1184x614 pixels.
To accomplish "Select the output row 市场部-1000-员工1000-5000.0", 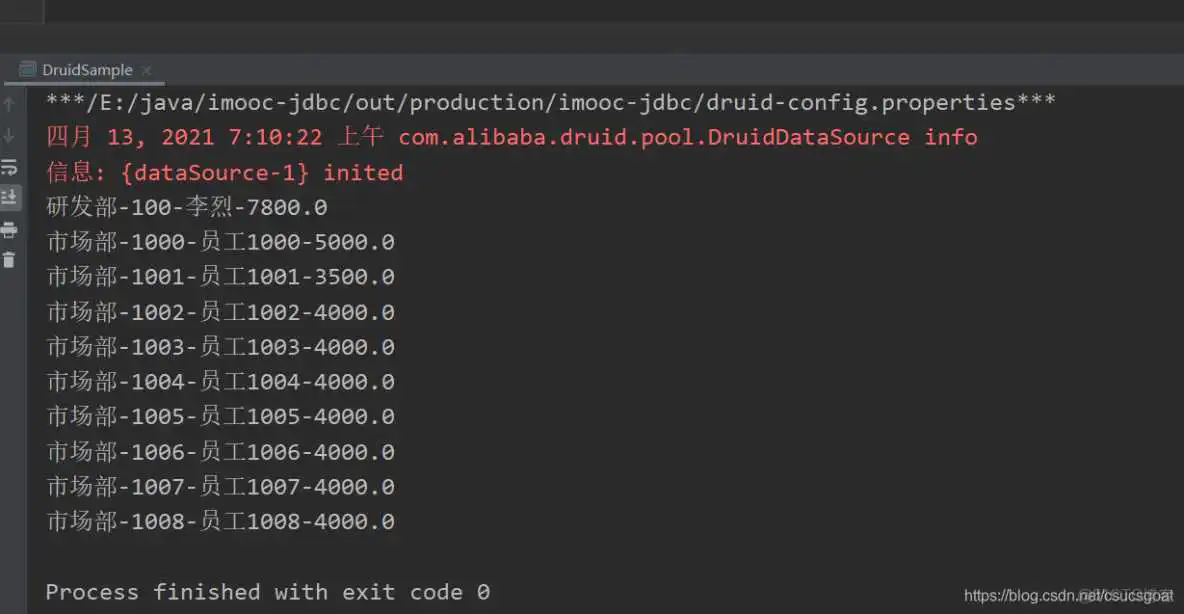I will [x=220, y=242].
